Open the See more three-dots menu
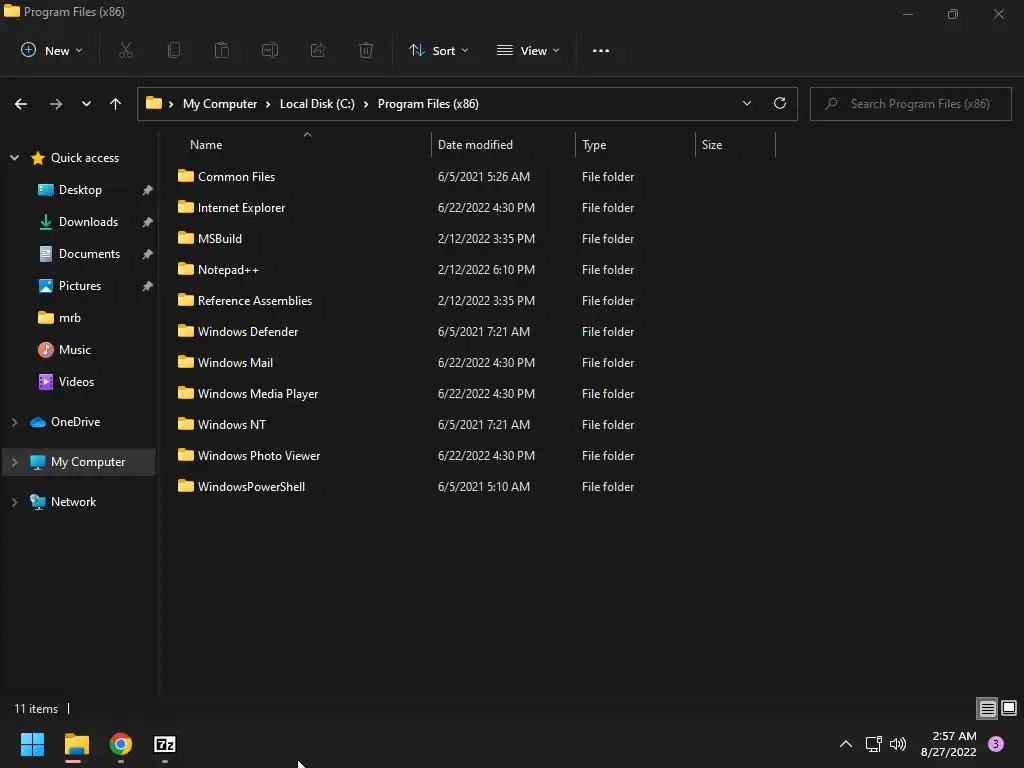This screenshot has height=768, width=1024. pos(601,50)
